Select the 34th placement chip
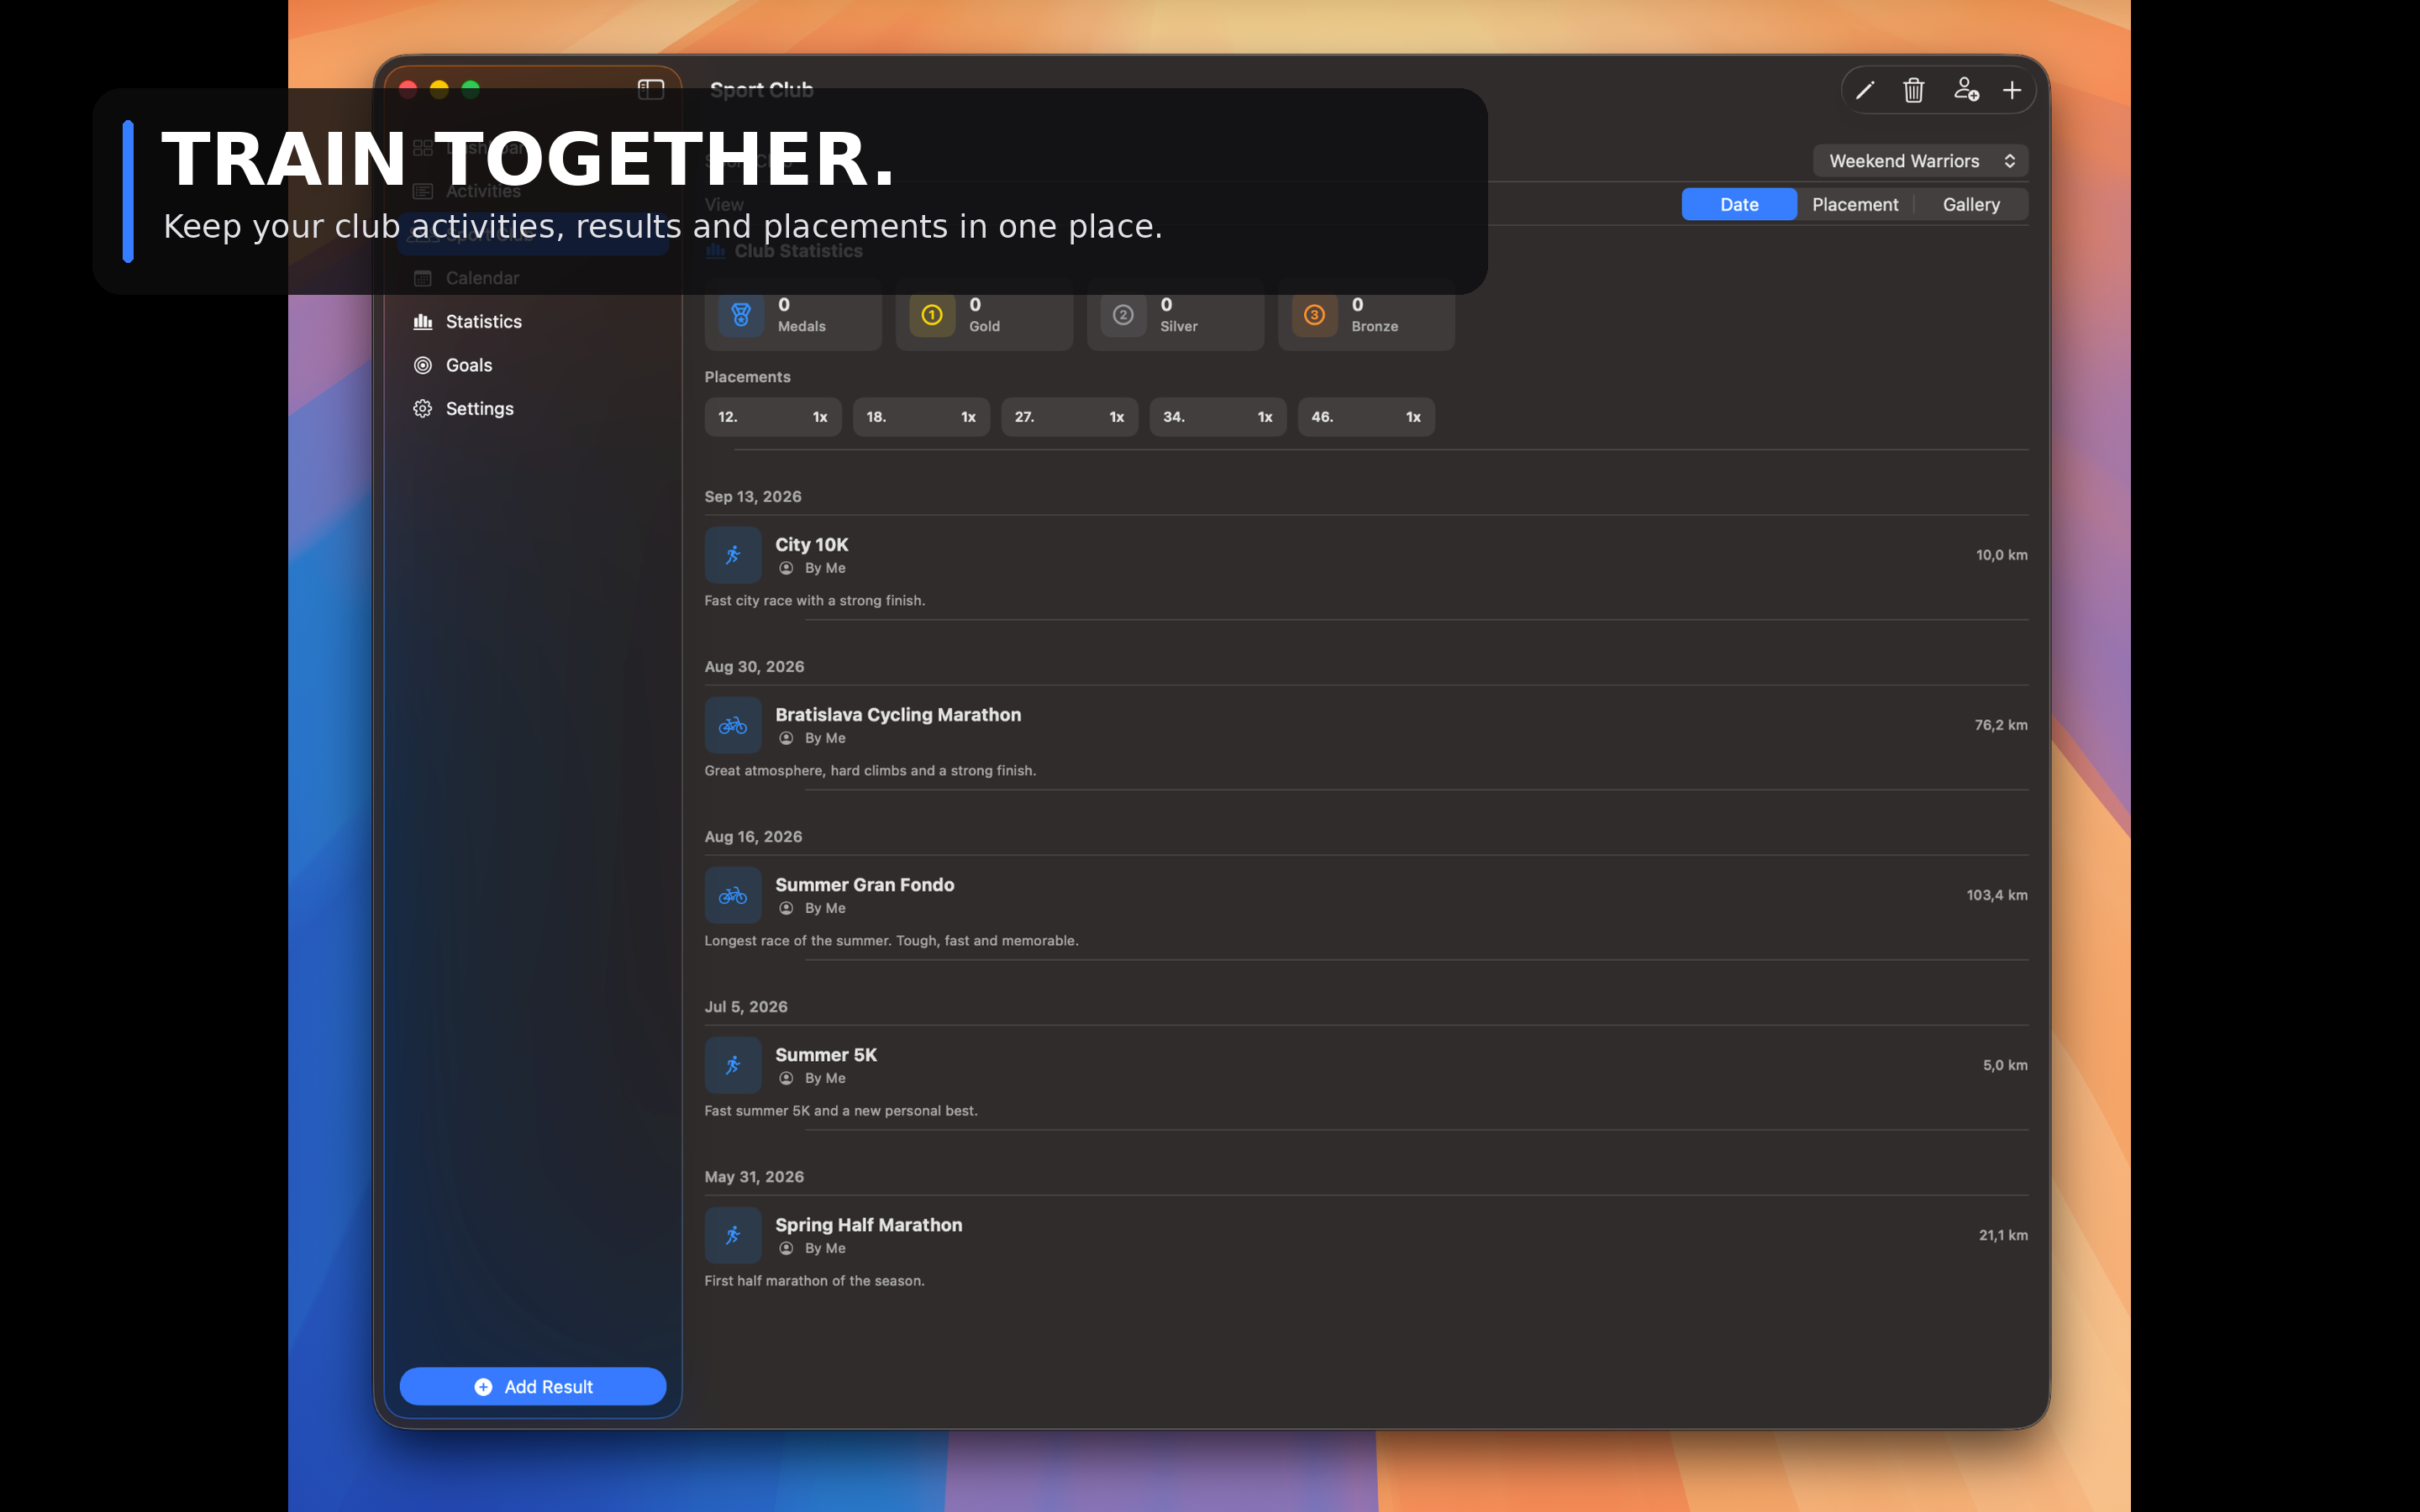 click(1218, 417)
